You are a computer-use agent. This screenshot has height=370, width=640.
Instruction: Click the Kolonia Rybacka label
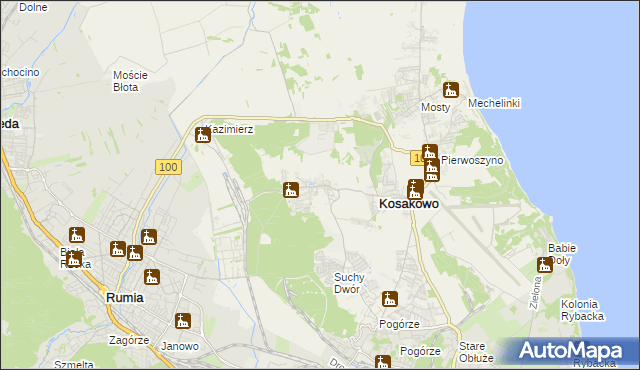coord(582,310)
